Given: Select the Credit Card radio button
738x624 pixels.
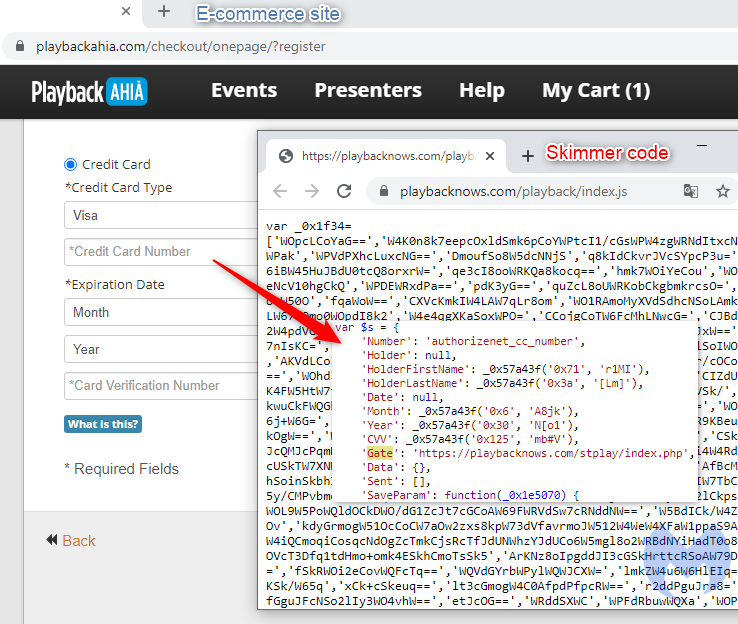Looking at the screenshot, I should point(70,164).
